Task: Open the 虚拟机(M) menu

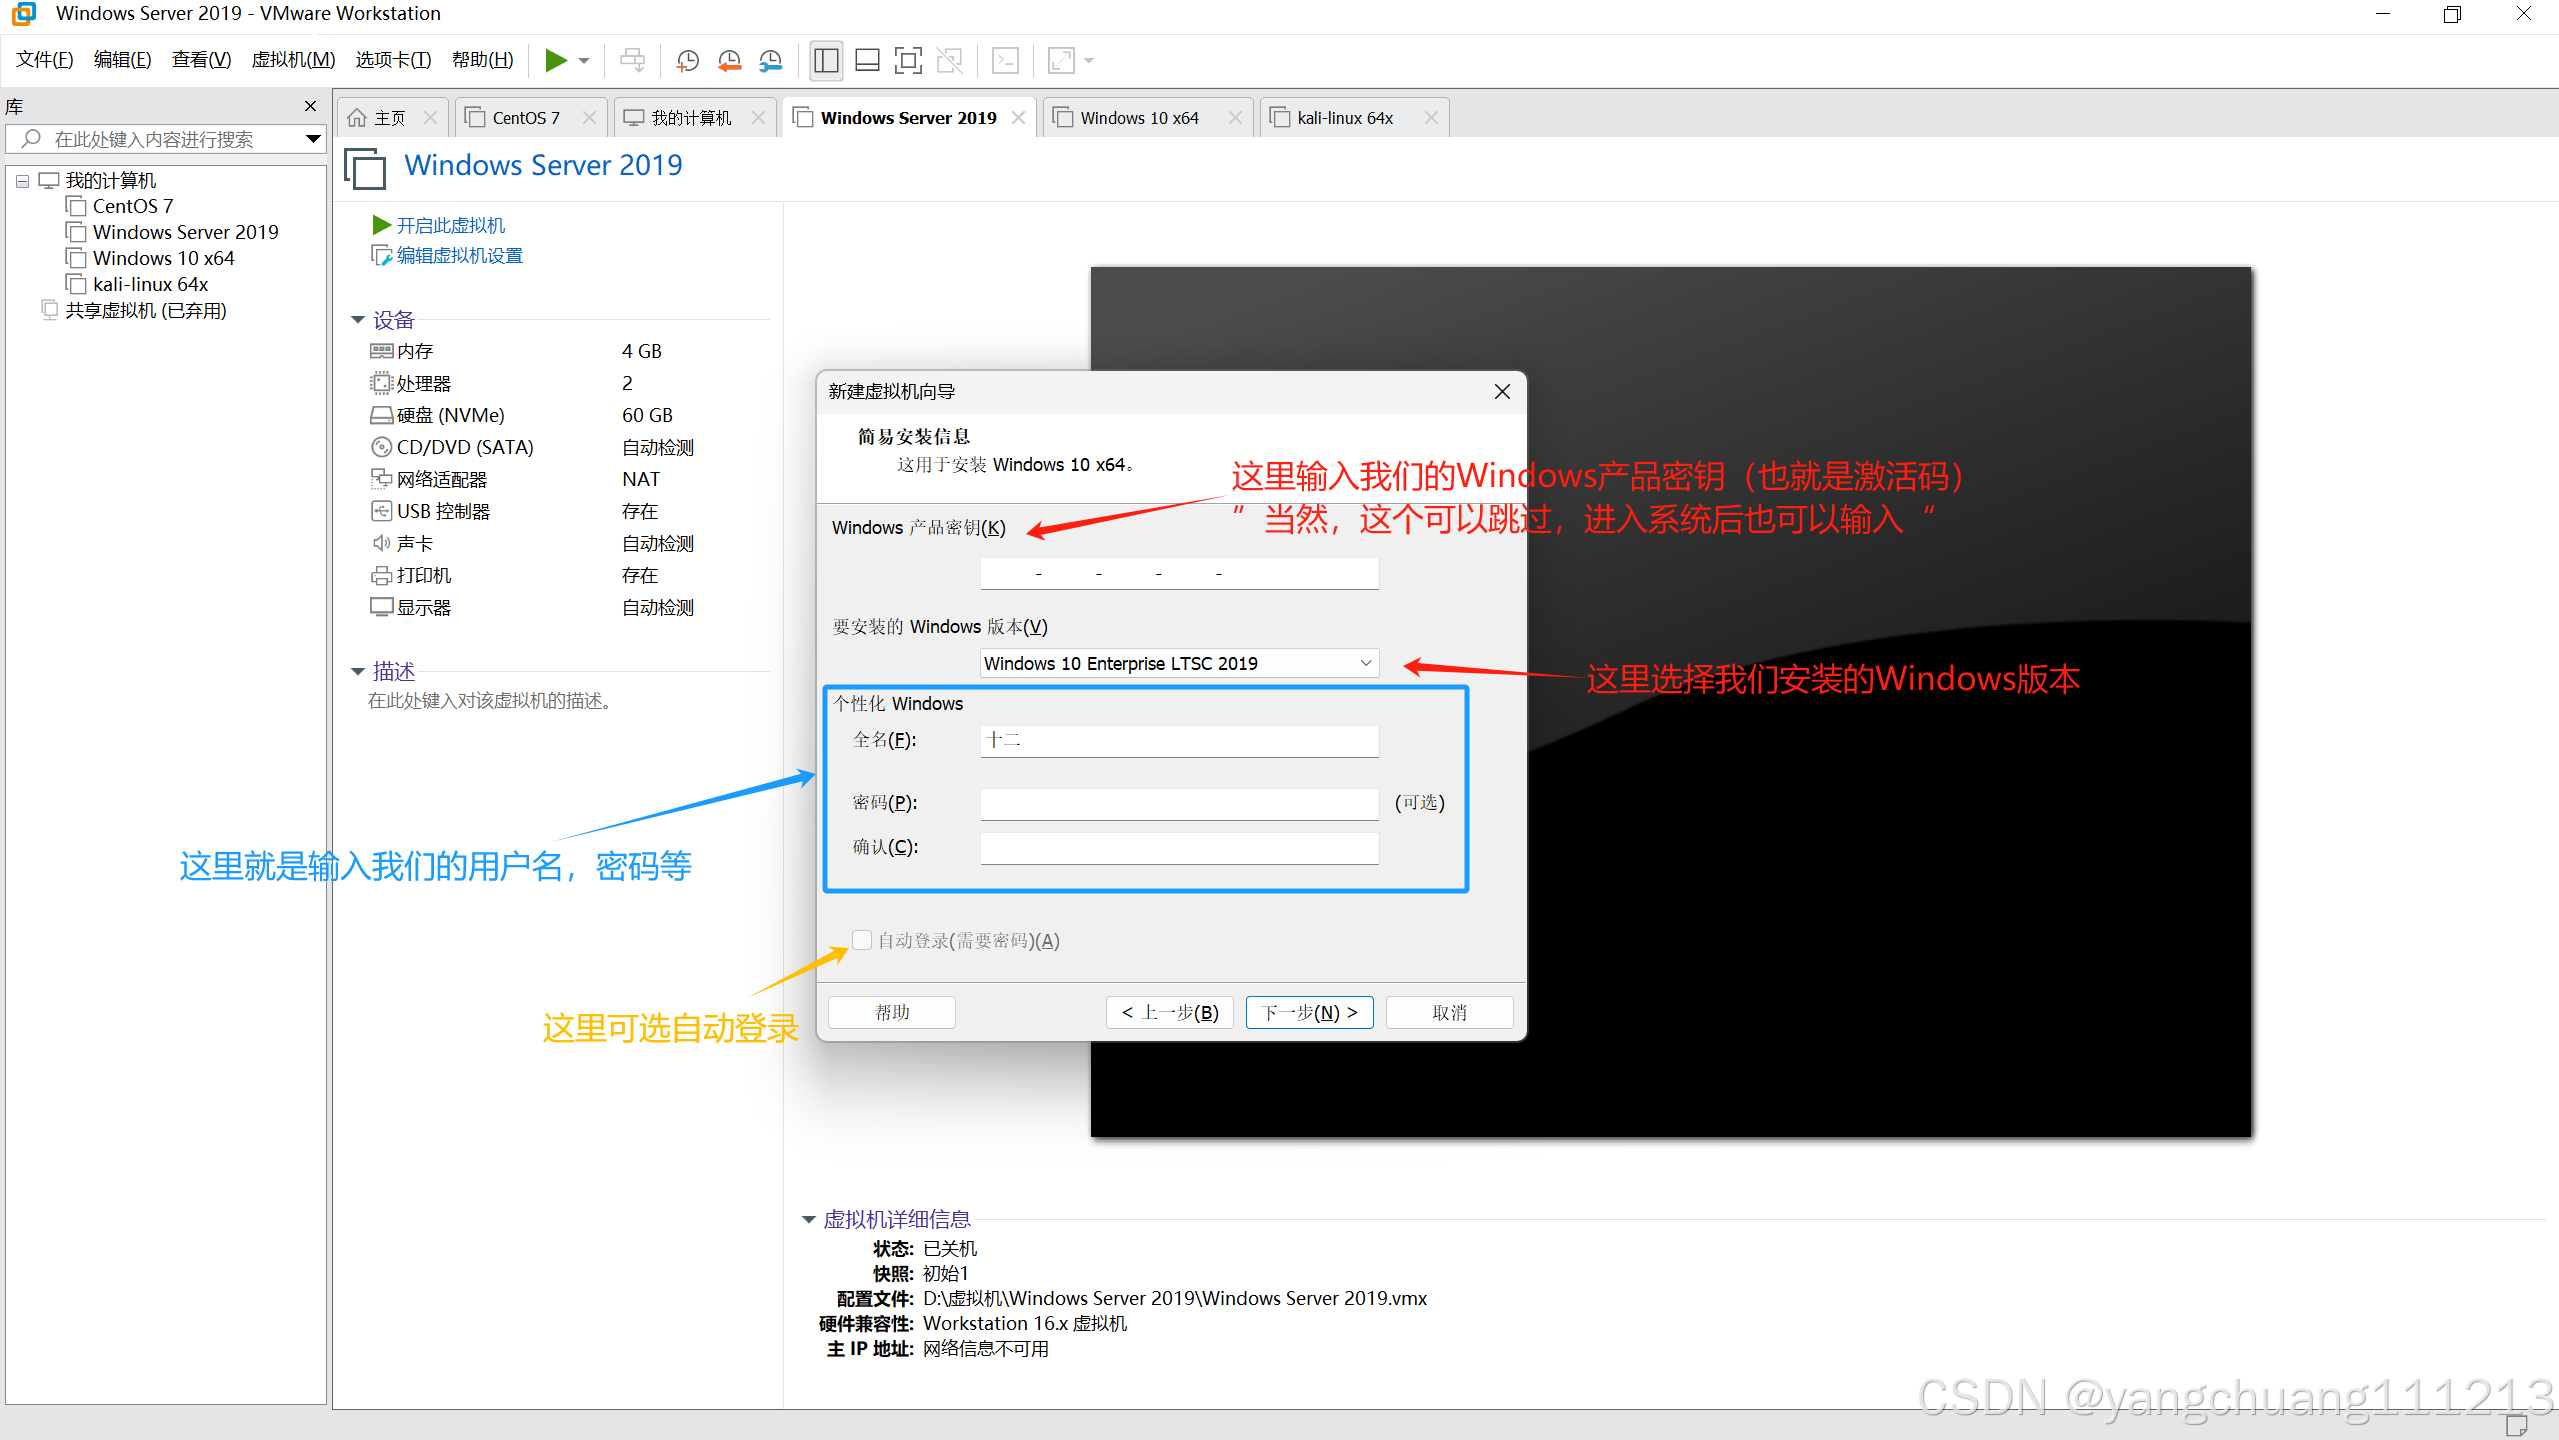Action: (x=293, y=60)
